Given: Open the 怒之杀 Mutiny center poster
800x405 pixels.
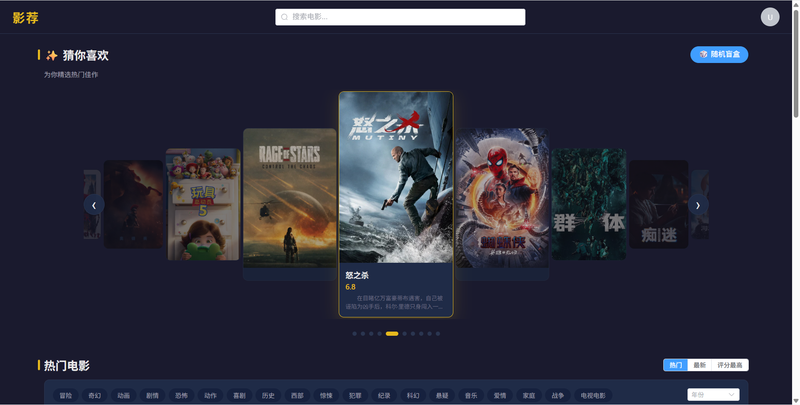Looking at the screenshot, I should [396, 178].
